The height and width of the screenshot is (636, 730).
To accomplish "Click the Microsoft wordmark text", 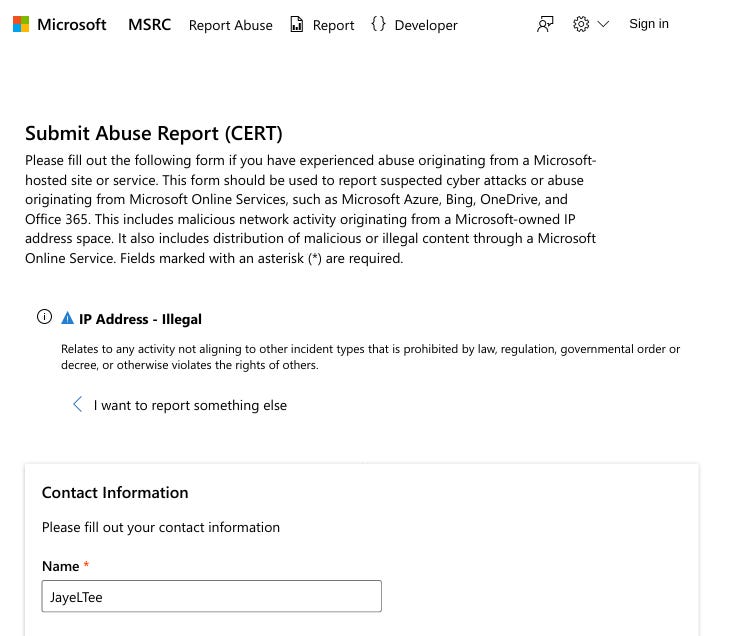I will click(x=72, y=25).
